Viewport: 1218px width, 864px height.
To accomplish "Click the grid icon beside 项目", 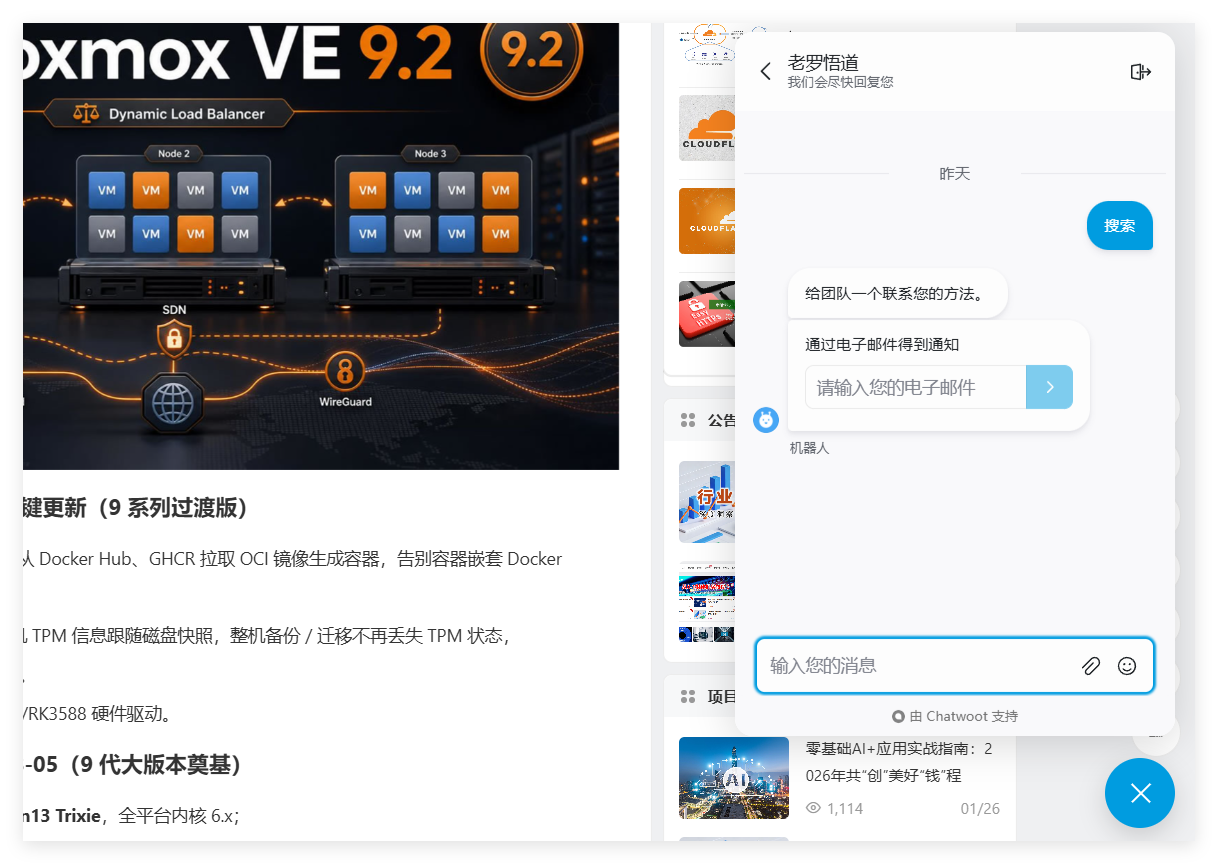I will point(687,696).
